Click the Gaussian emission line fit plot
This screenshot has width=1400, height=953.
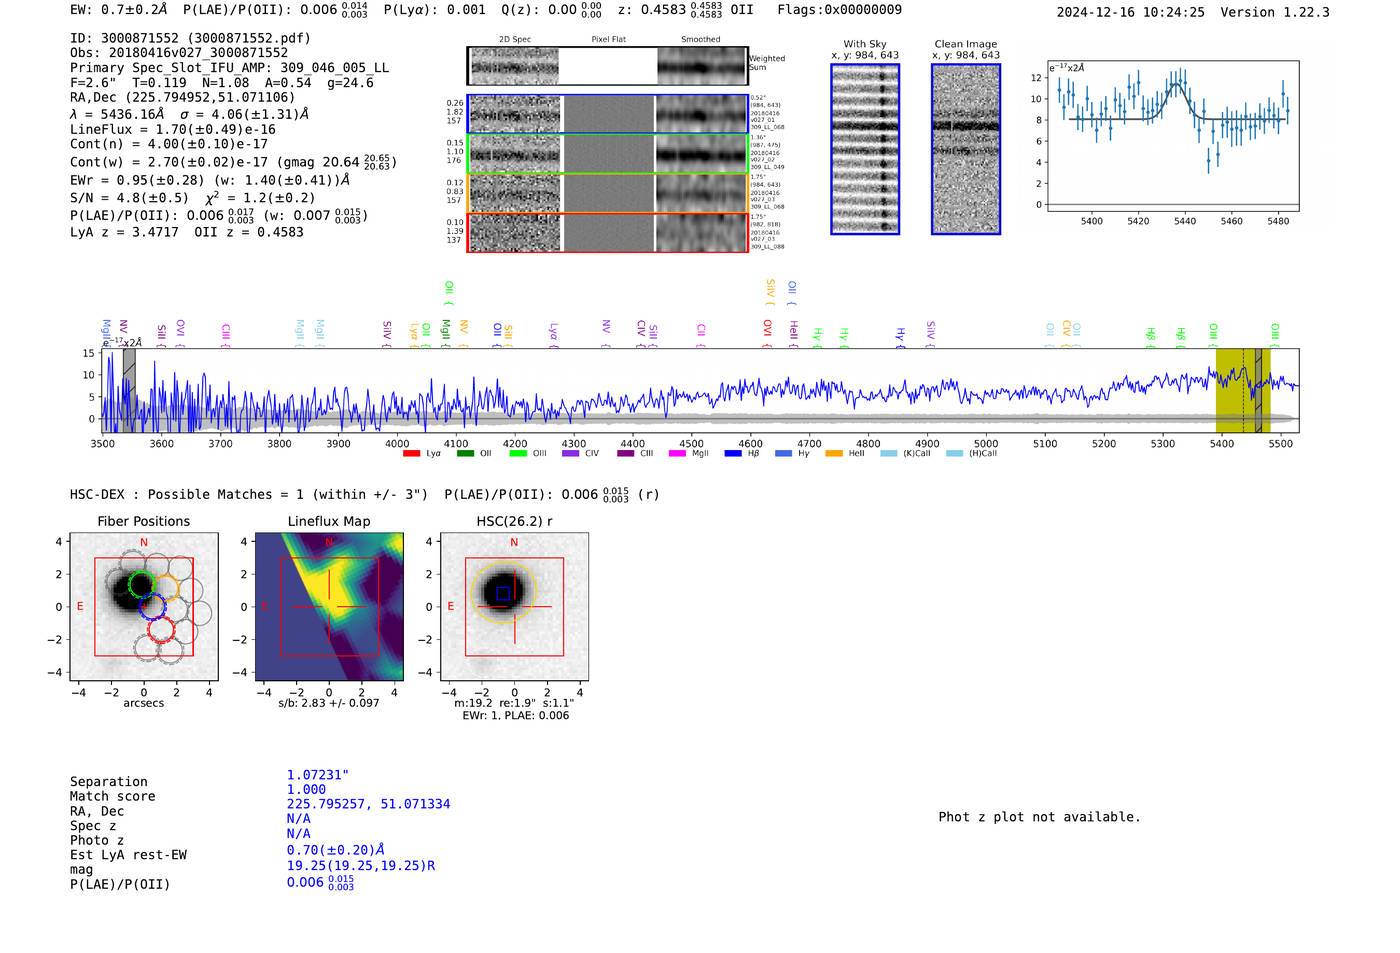tap(1172, 137)
